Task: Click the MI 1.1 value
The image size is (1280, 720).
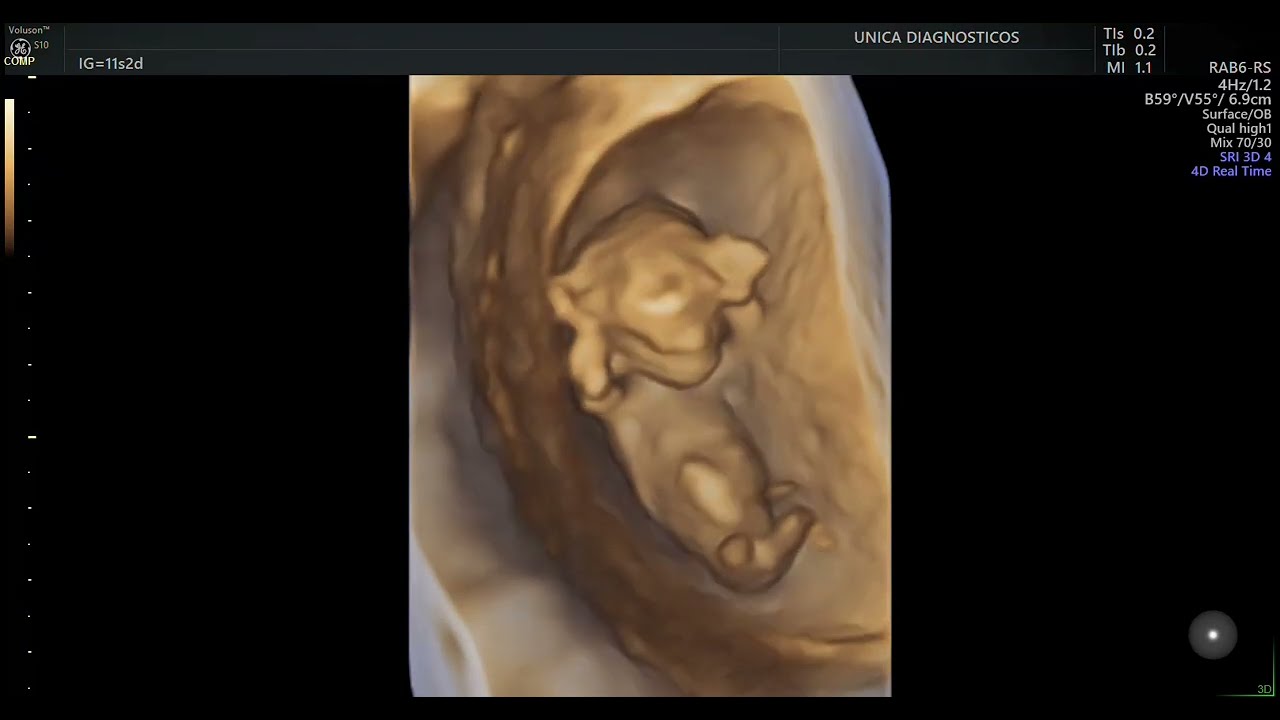Action: [1129, 68]
